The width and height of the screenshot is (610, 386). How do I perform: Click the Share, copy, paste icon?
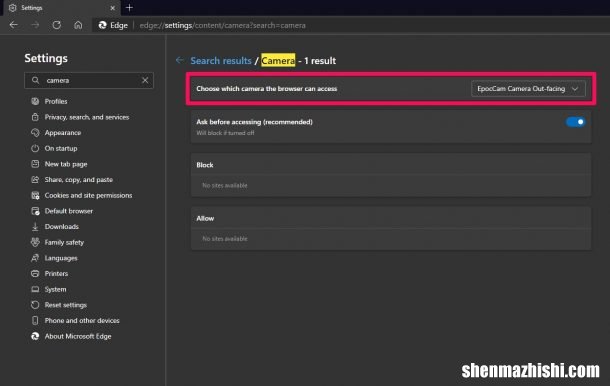[x=35, y=179]
